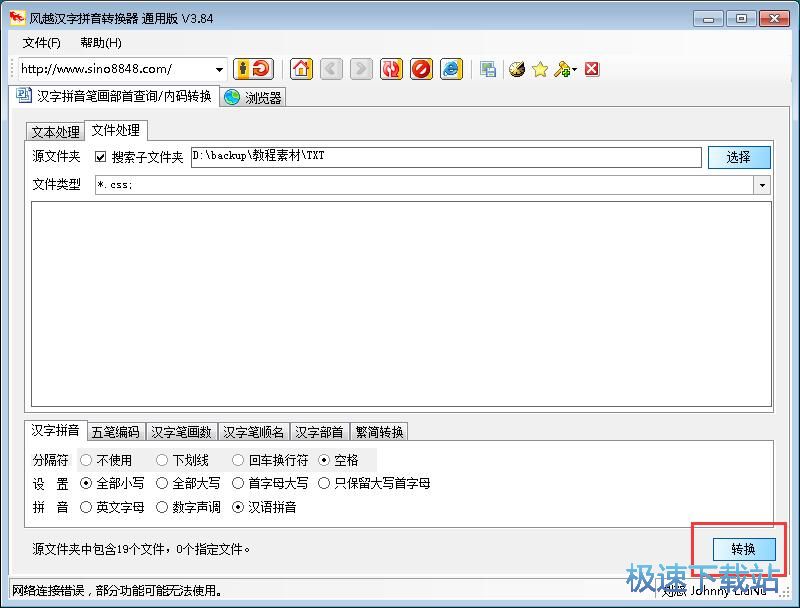Click the red Stop loading icon
This screenshot has height=608, width=800.
tap(421, 69)
